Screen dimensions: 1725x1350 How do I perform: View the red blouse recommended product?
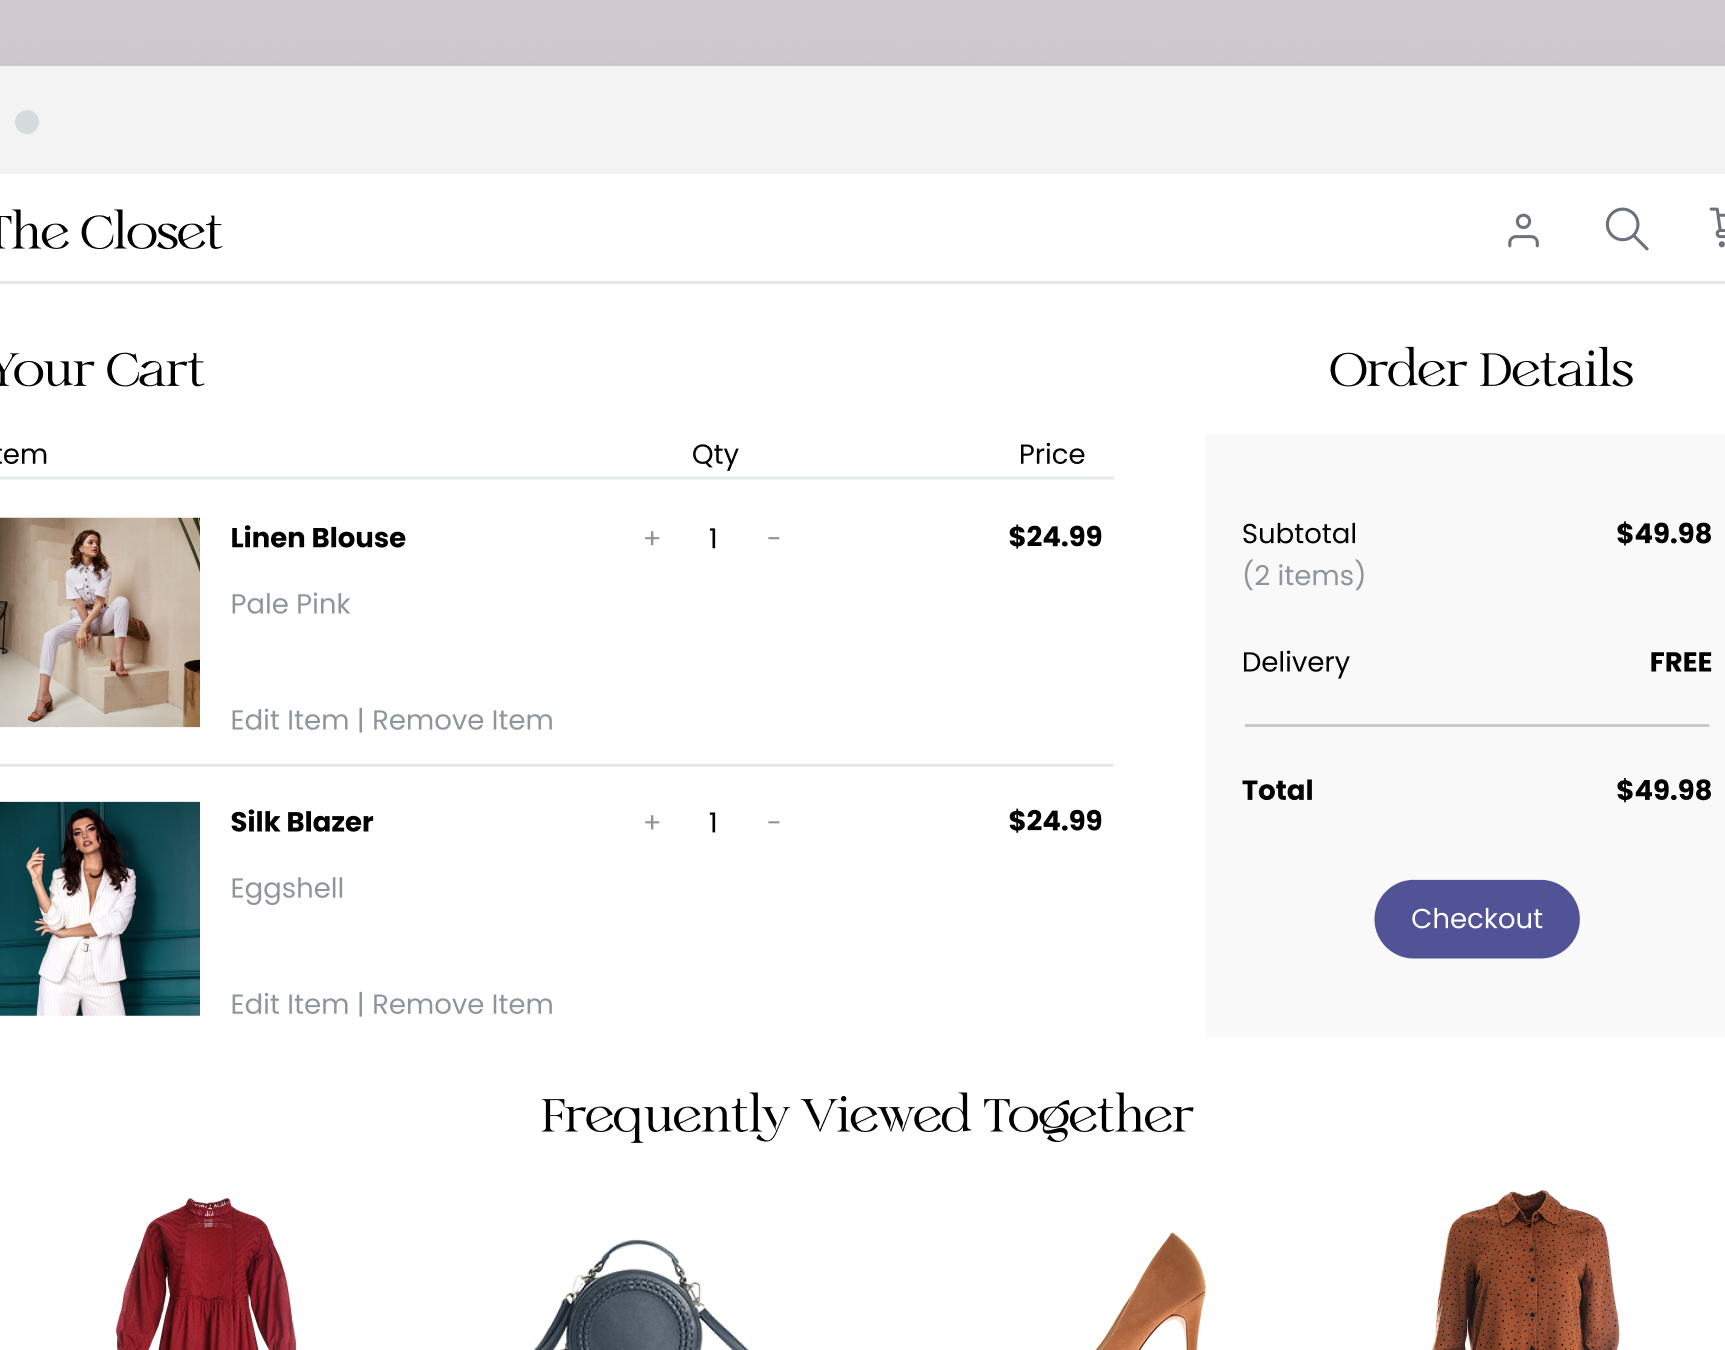click(x=206, y=1272)
